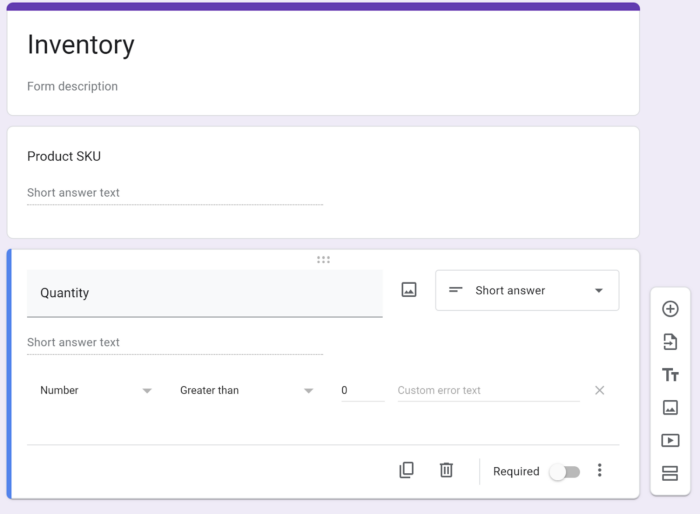
Task: Open the Number validation type dropdown
Action: tap(95, 390)
